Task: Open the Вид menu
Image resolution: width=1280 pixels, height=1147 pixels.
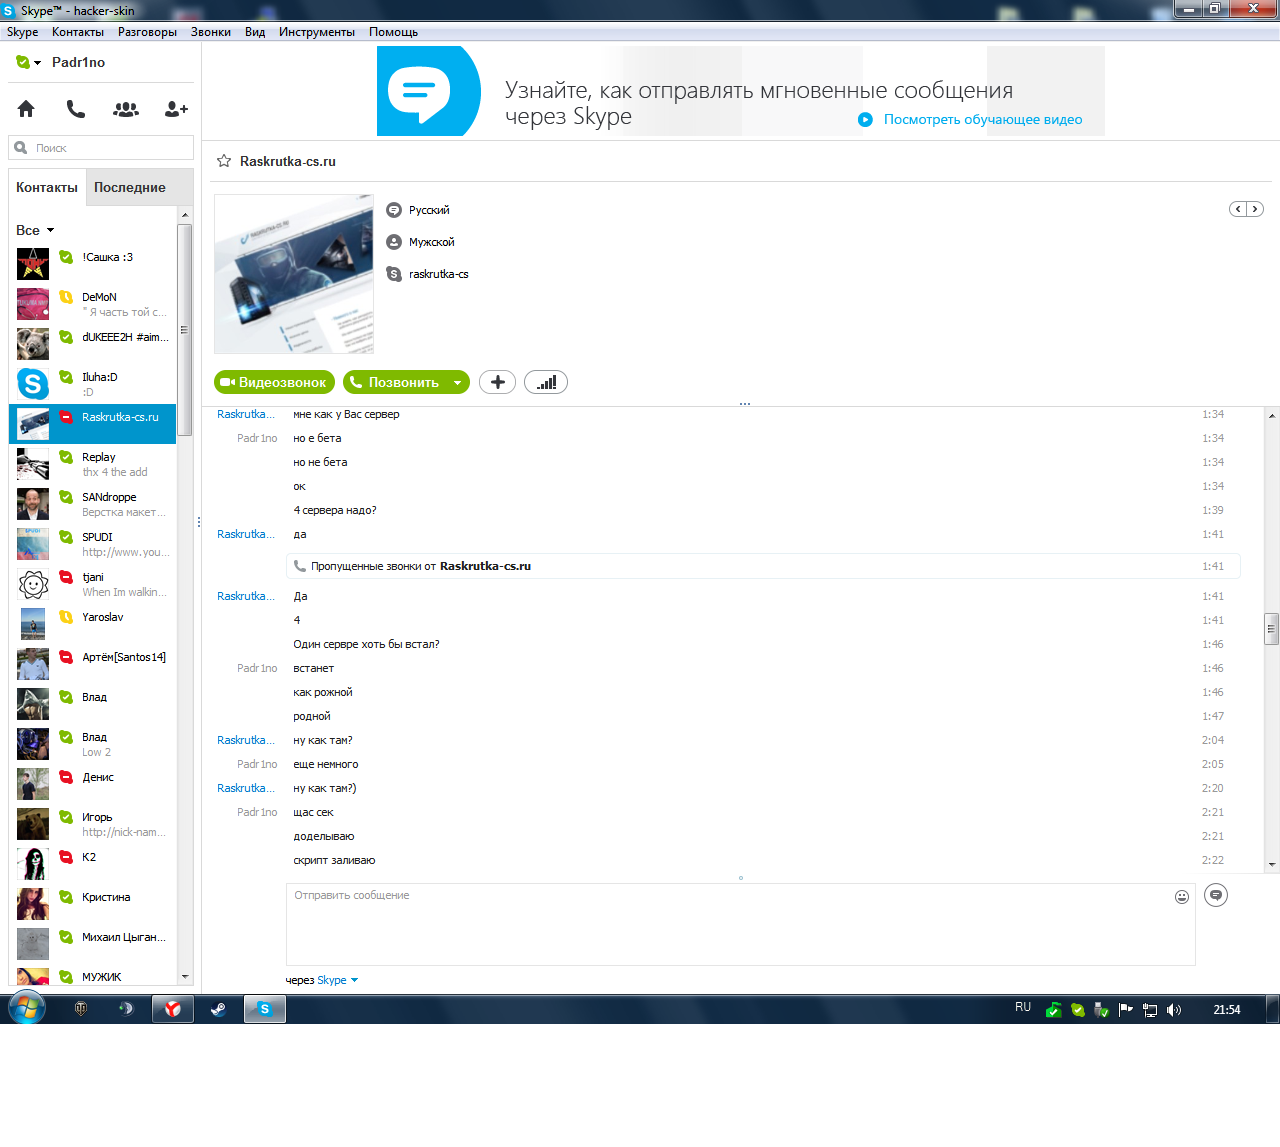Action: [x=255, y=32]
